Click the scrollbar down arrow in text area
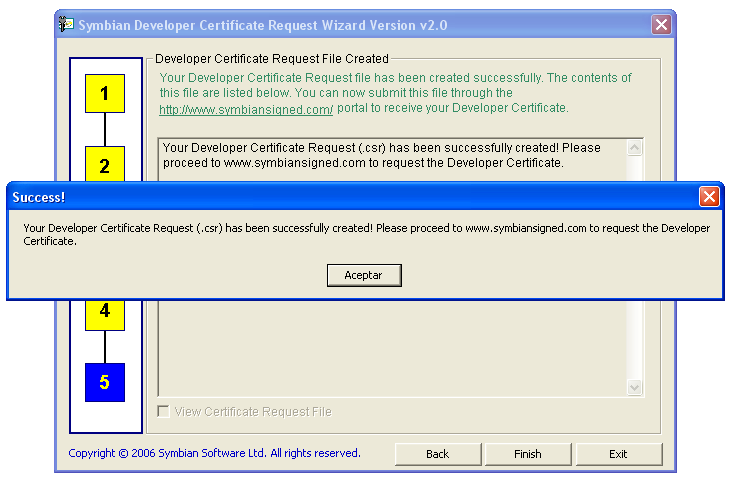Viewport: 741px width, 496px height. click(634, 387)
